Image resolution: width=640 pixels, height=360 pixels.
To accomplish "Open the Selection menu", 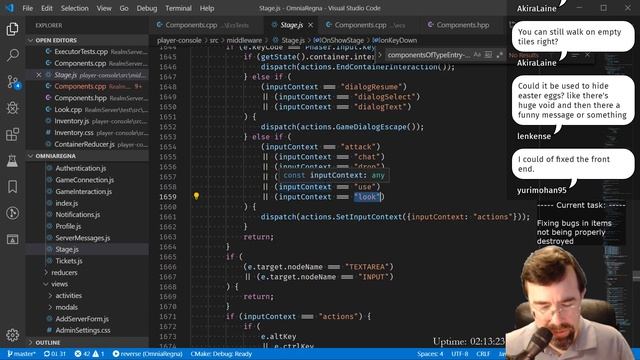I will pos(75,8).
